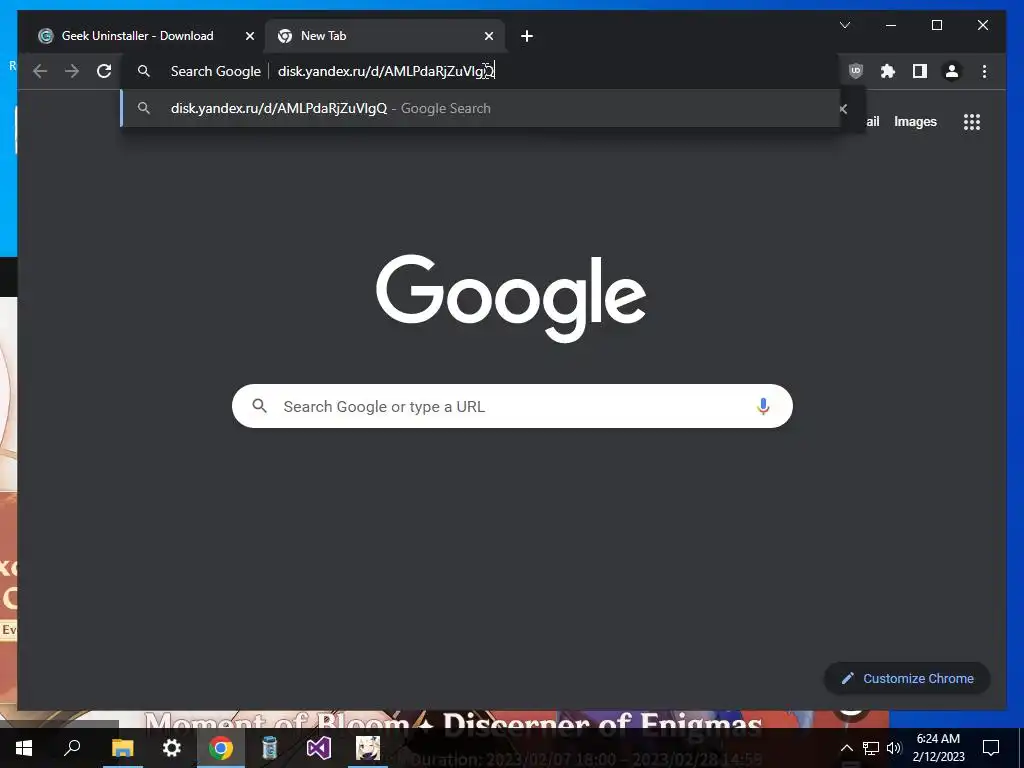
Task: Open Windows taskbar search
Action: point(72,748)
